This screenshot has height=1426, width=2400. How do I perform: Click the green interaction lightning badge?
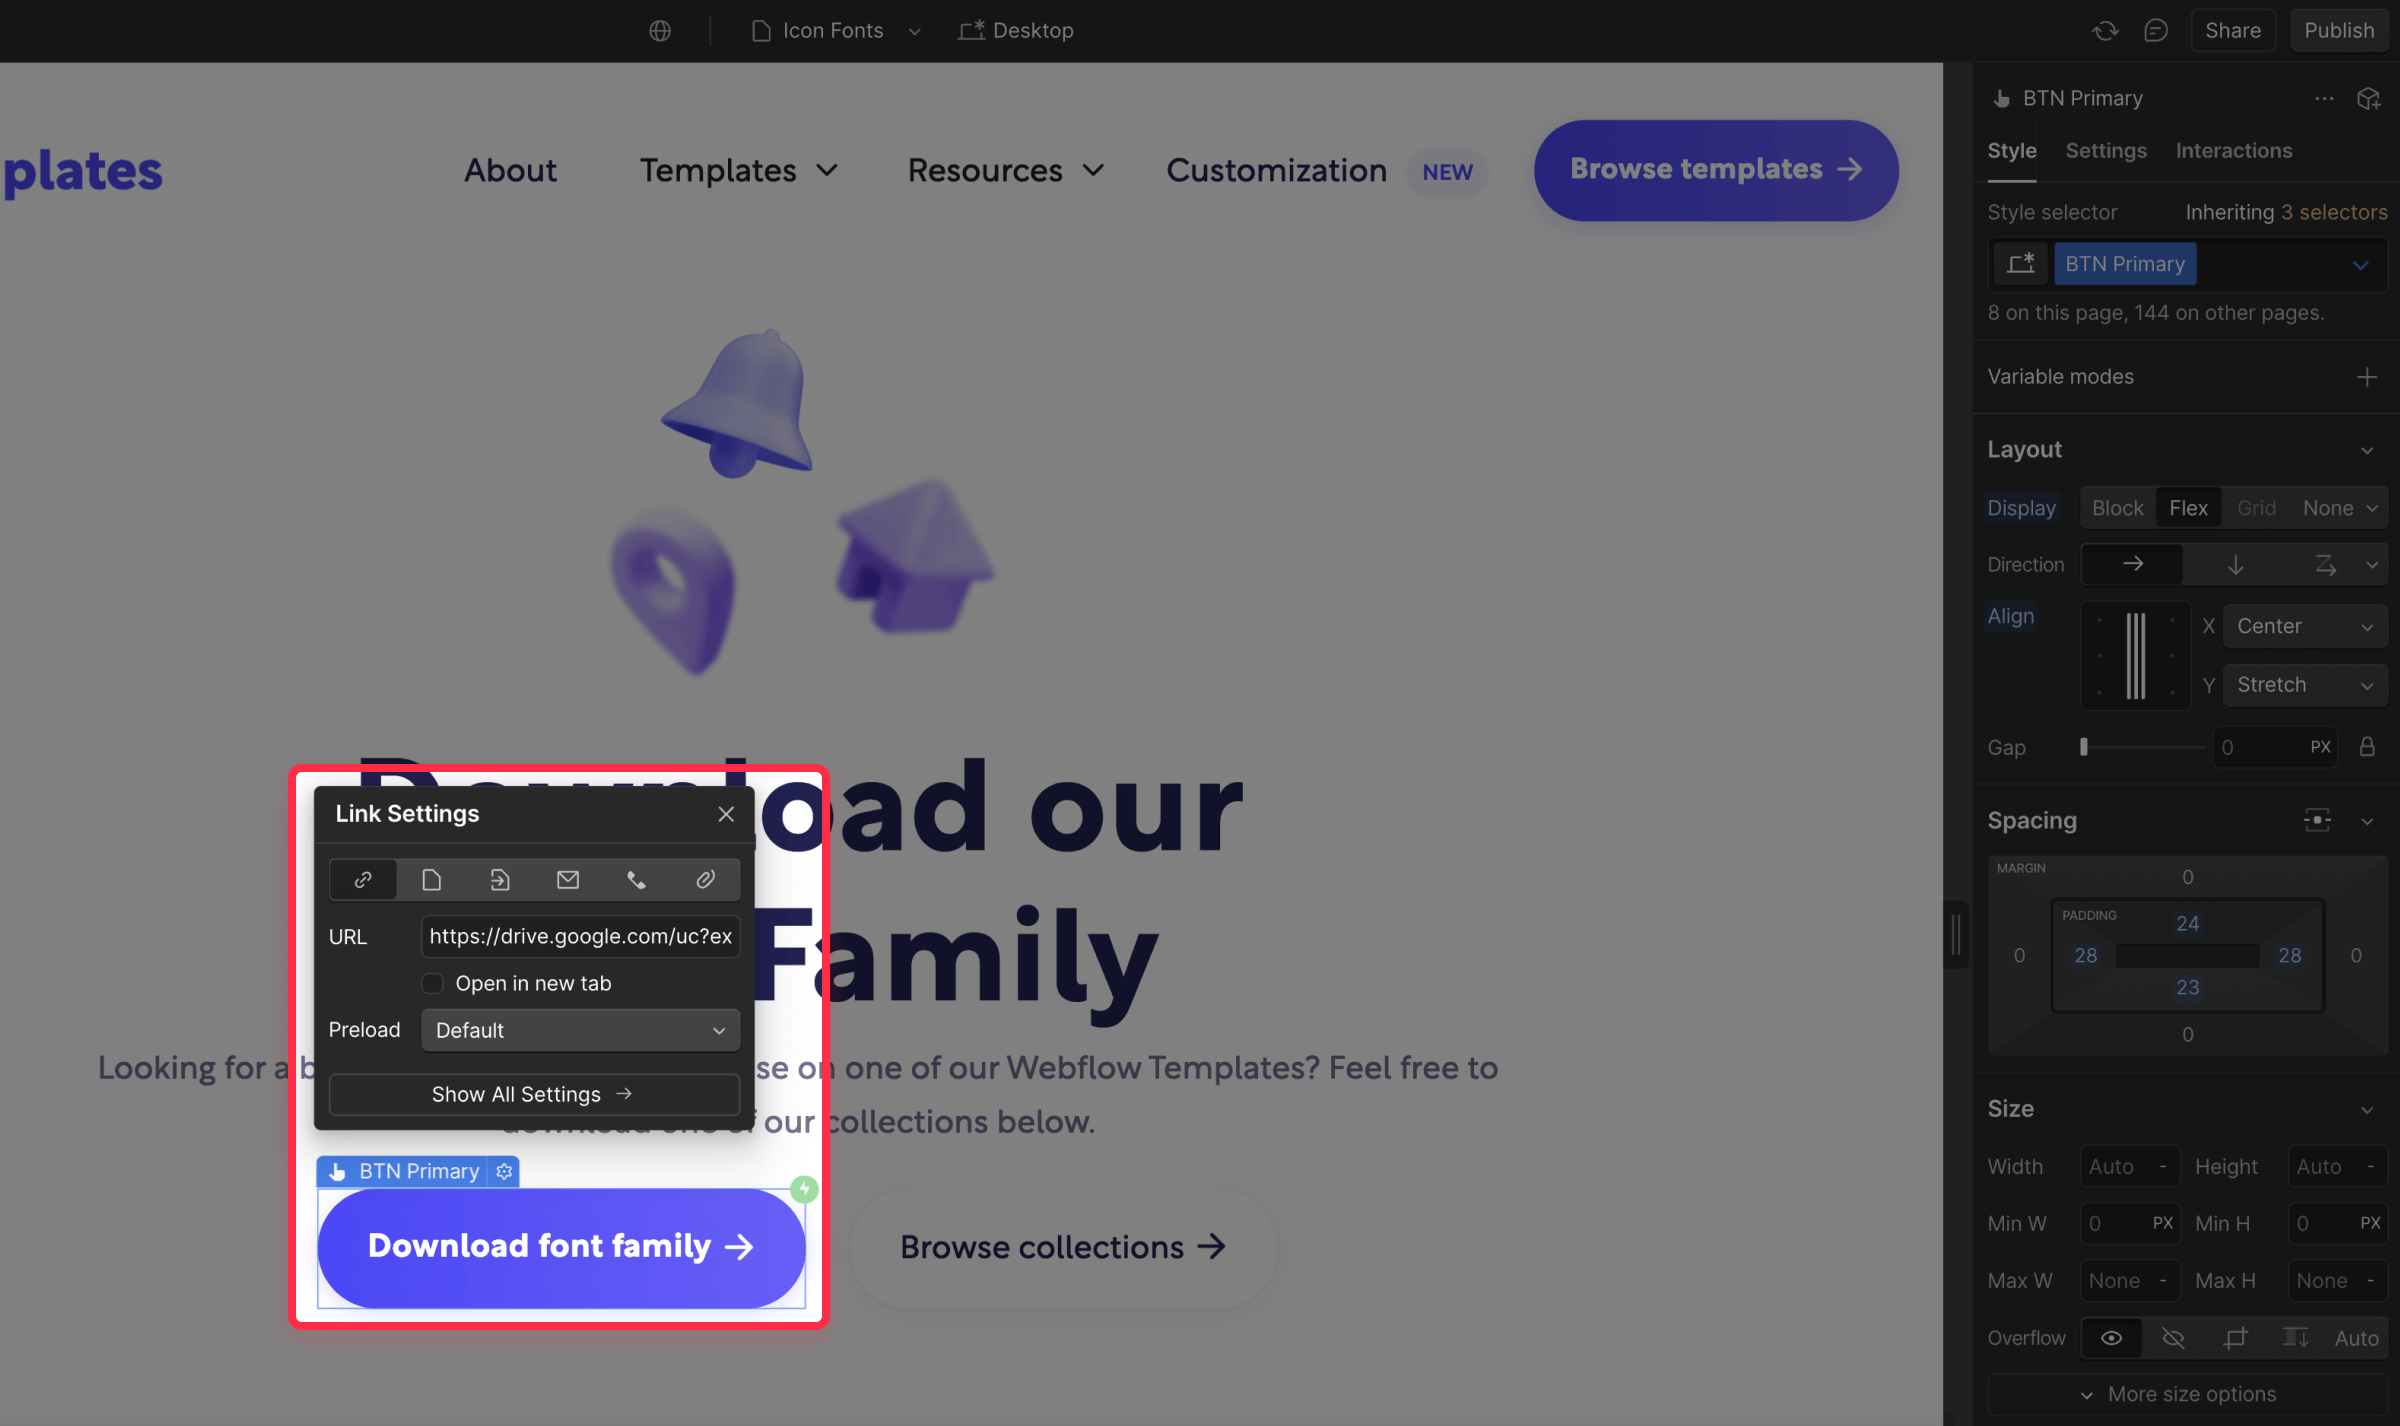pos(804,1189)
